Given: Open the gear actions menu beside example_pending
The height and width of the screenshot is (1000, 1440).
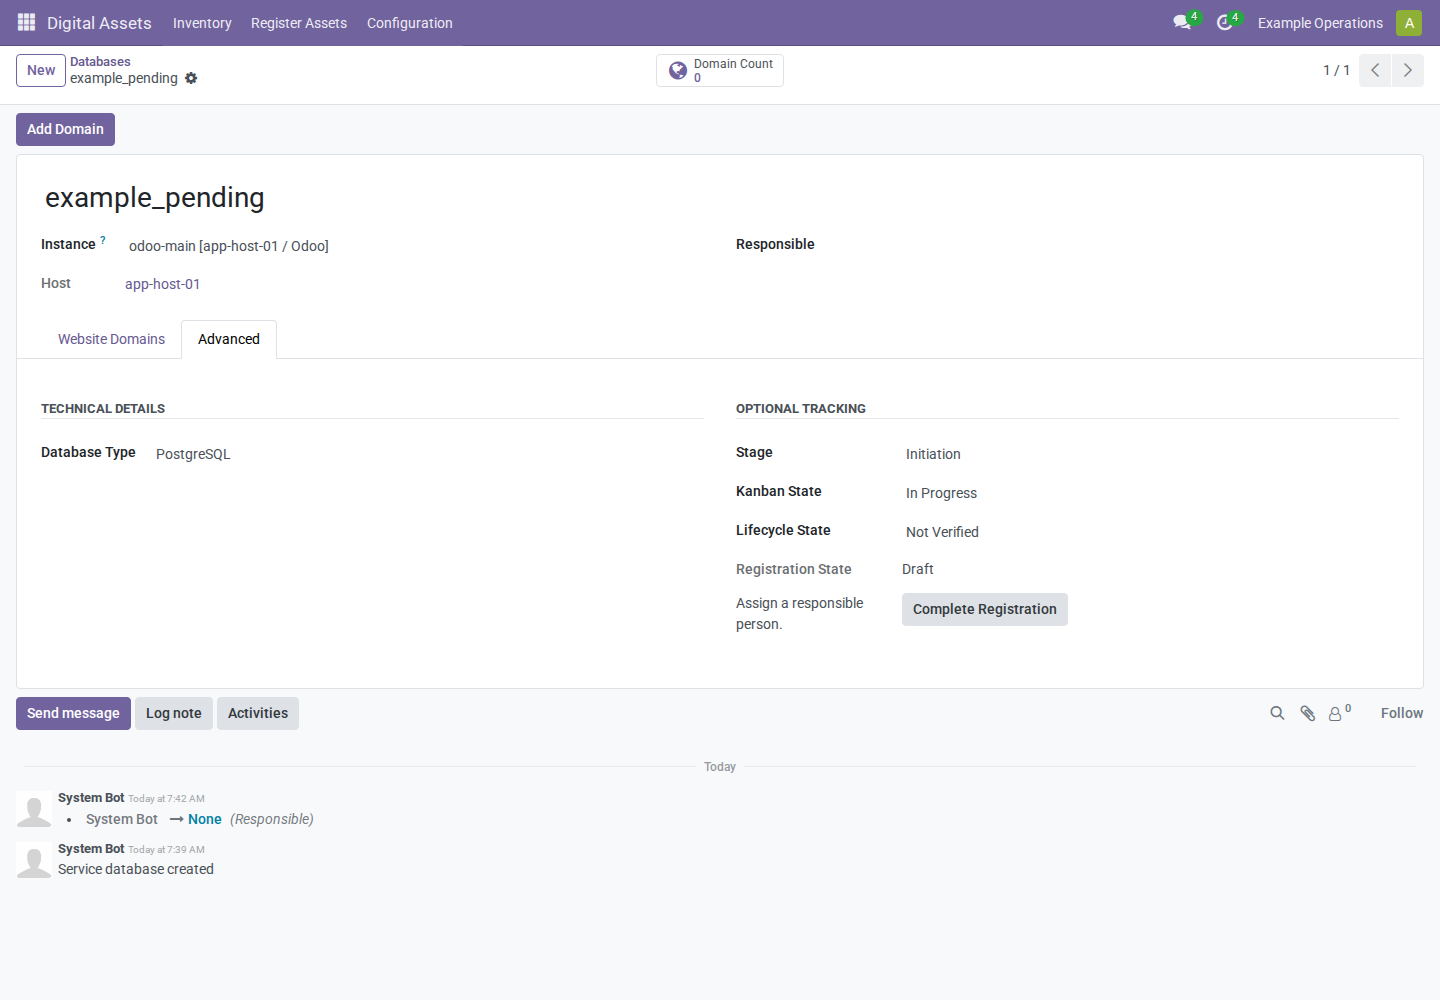Looking at the screenshot, I should (x=191, y=78).
